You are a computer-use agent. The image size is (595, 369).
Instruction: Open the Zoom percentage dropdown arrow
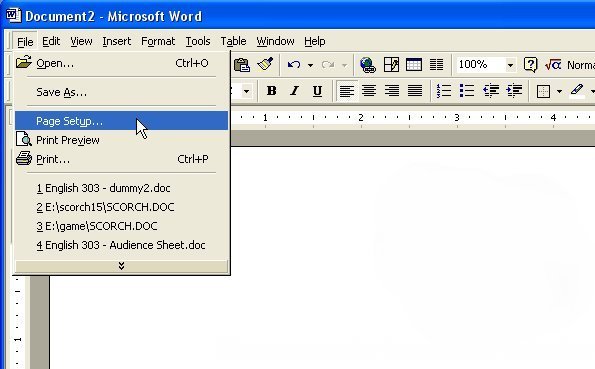click(510, 65)
